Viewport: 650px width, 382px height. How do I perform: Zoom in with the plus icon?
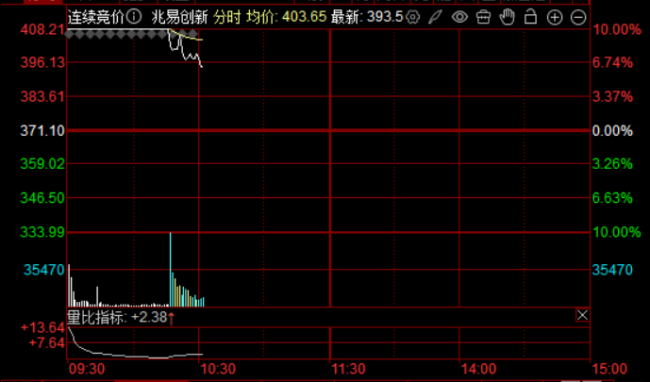555,17
